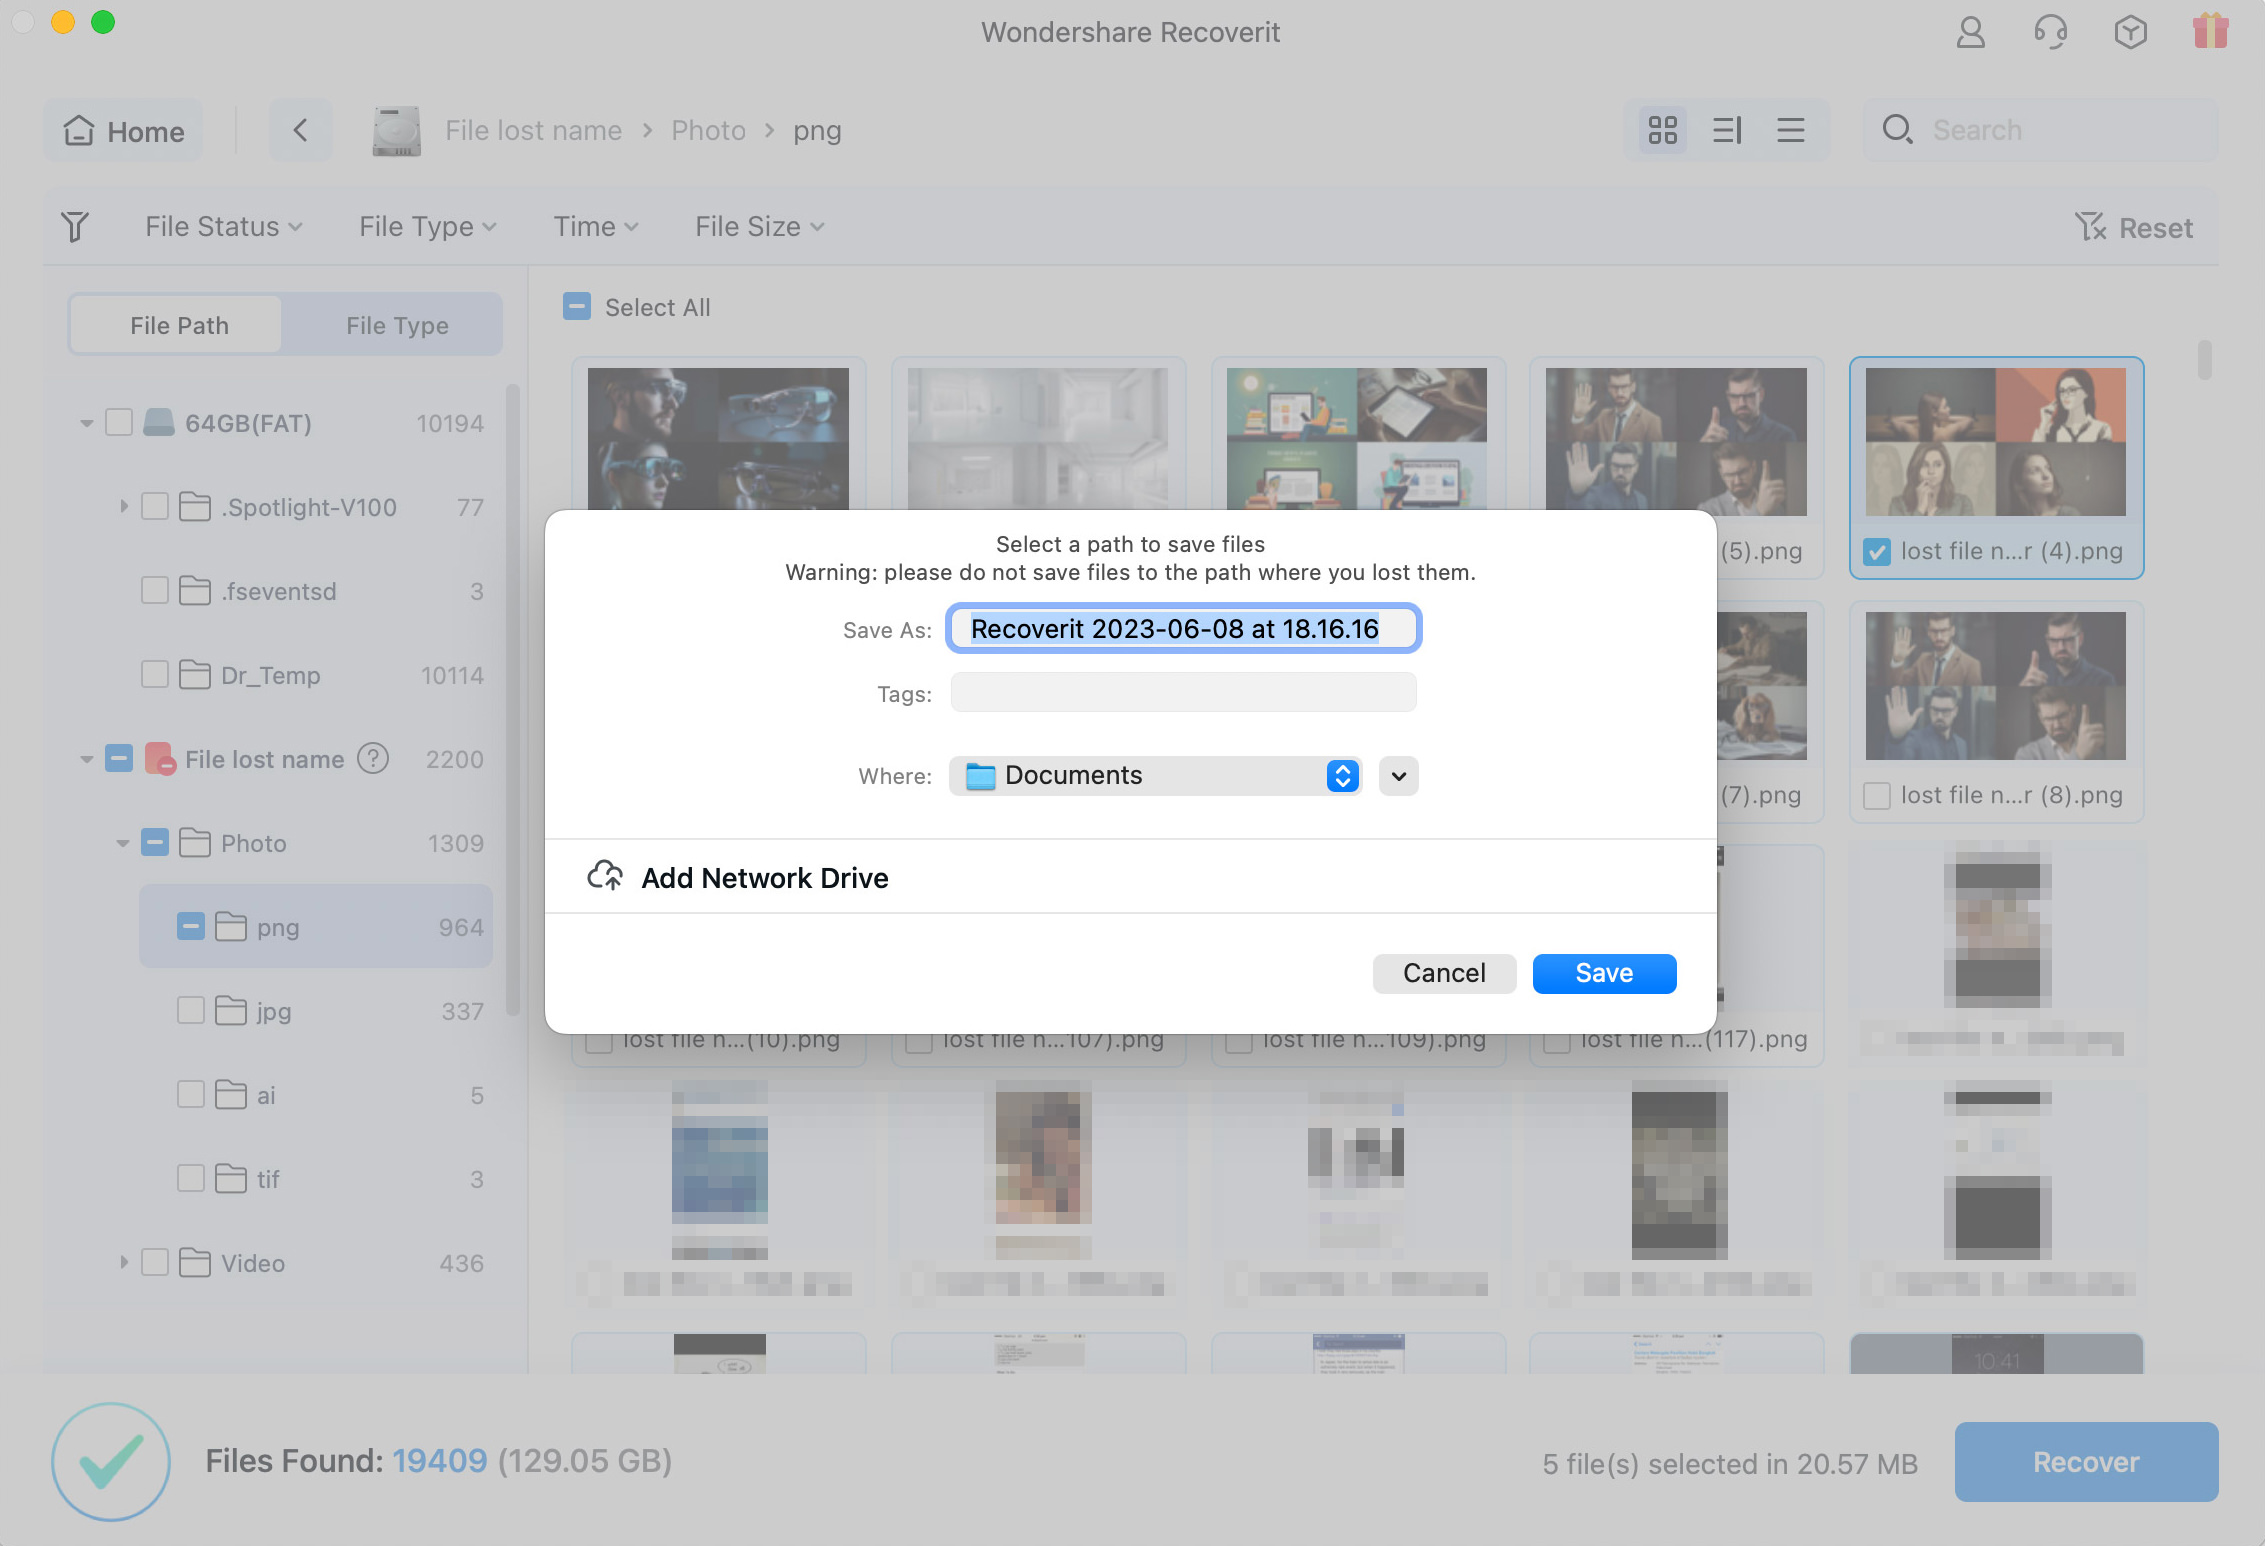Click the png folder icon
Viewport: 2265px width, 1546px height.
(231, 927)
